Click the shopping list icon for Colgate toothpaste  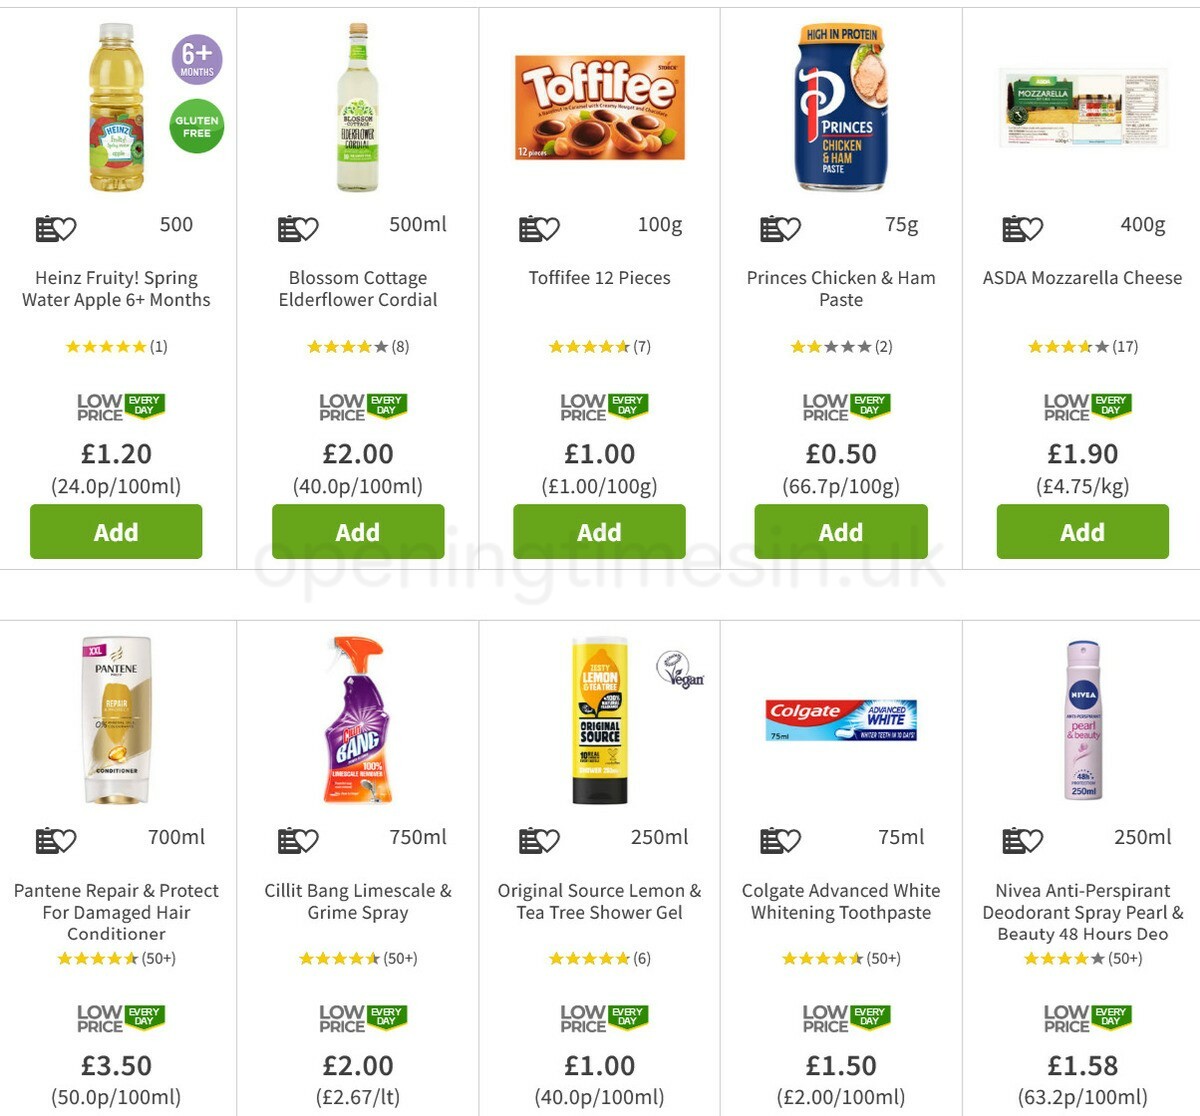tap(771, 840)
